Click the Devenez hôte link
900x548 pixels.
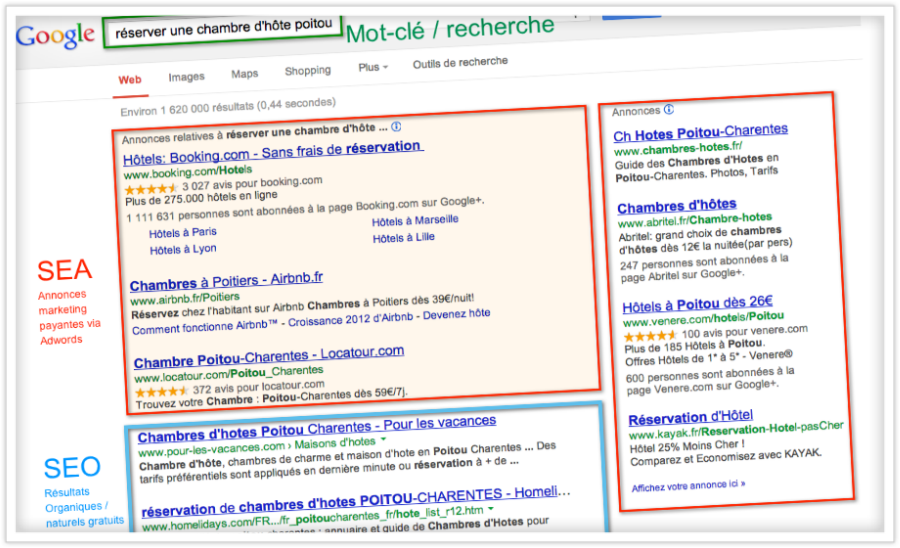[x=456, y=314]
